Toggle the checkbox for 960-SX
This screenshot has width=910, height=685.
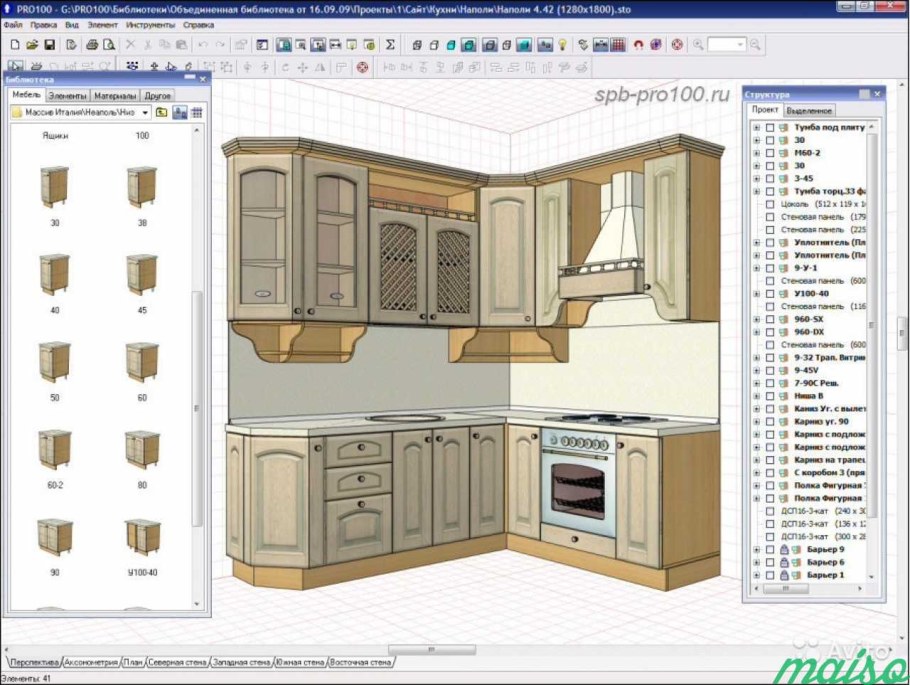[x=769, y=319]
